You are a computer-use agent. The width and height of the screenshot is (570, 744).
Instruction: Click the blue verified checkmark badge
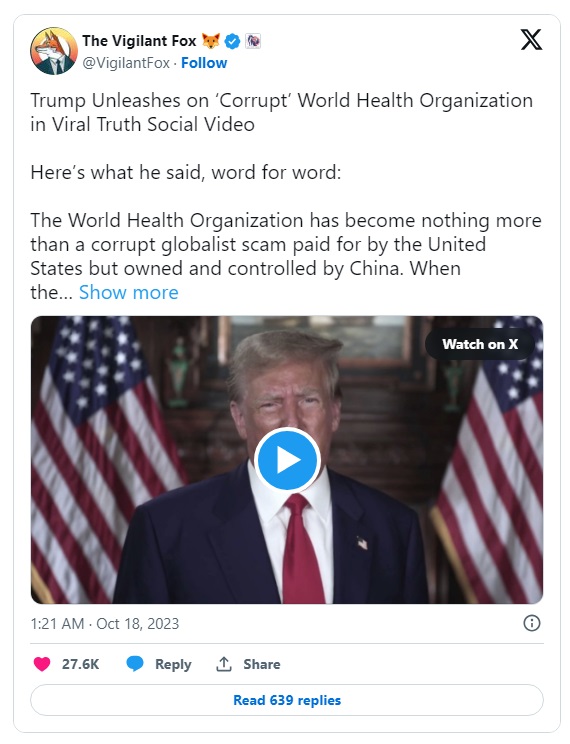tap(232, 42)
